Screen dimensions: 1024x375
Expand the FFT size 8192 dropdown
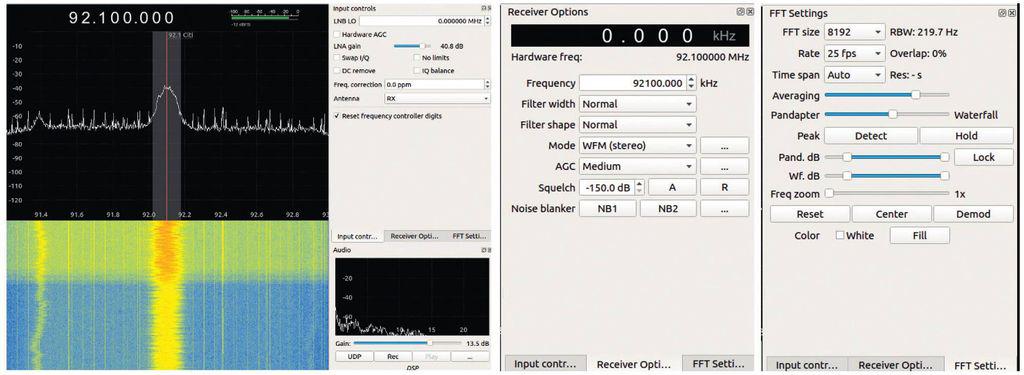(855, 32)
